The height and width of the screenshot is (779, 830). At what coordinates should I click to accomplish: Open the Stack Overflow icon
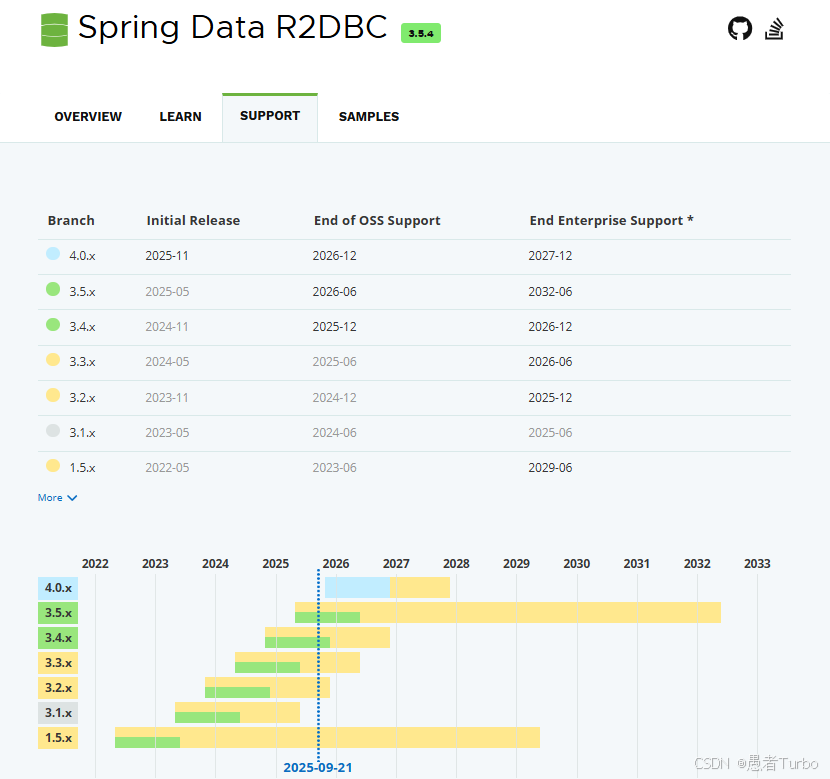[774, 29]
